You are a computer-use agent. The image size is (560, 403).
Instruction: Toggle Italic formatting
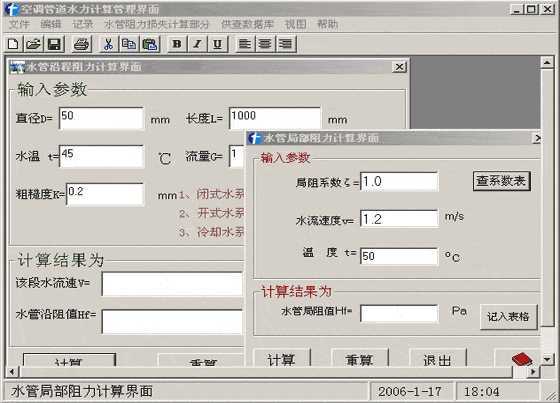[x=197, y=44]
